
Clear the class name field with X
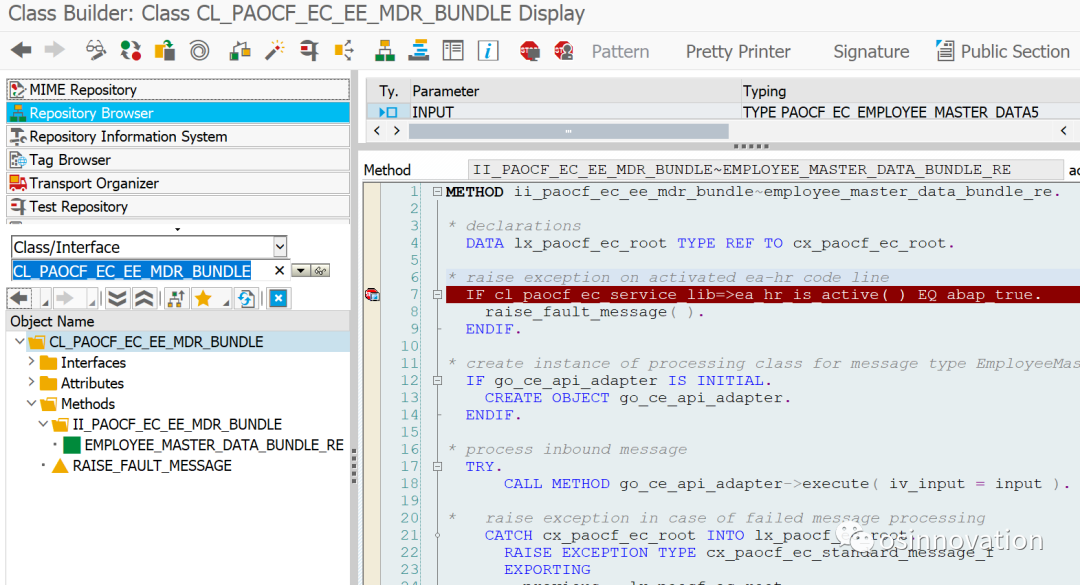(279, 271)
